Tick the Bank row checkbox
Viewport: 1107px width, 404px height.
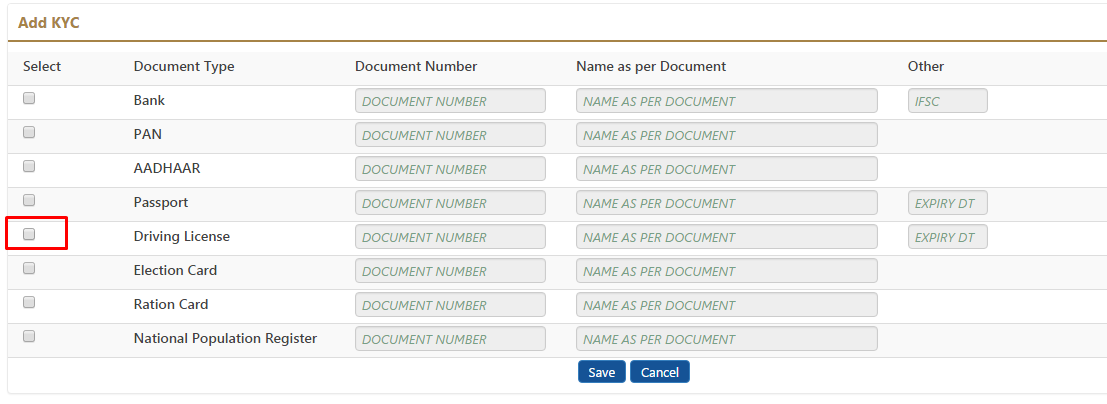(29, 99)
